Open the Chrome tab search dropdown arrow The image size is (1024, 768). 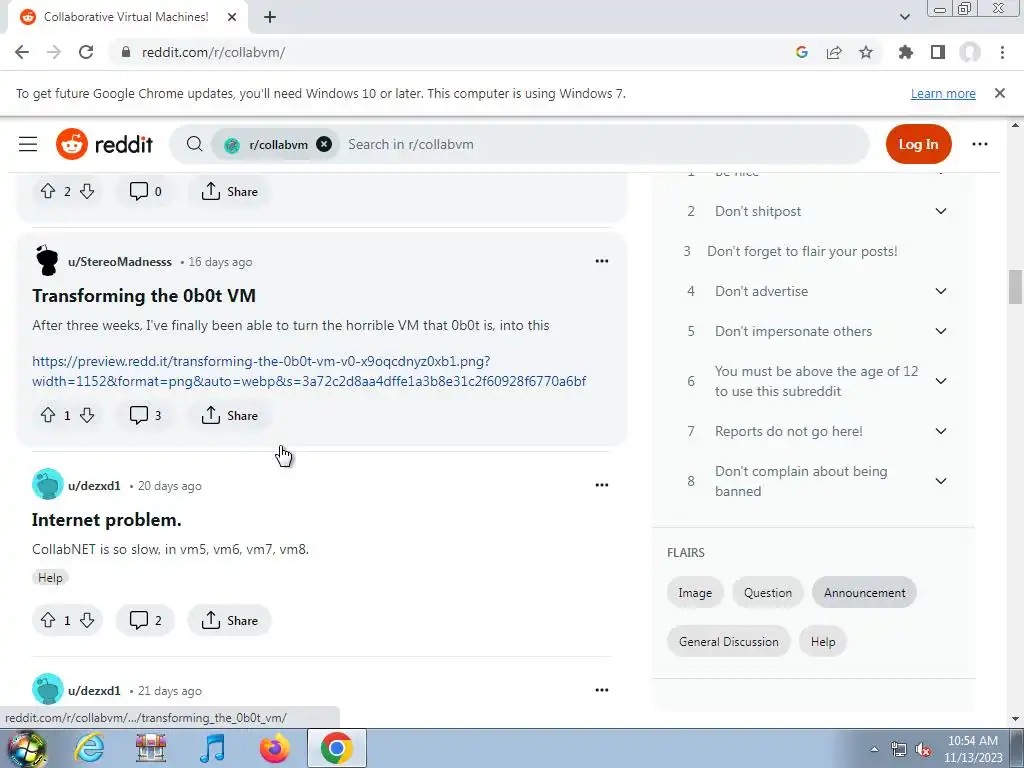pyautogui.click(x=904, y=17)
